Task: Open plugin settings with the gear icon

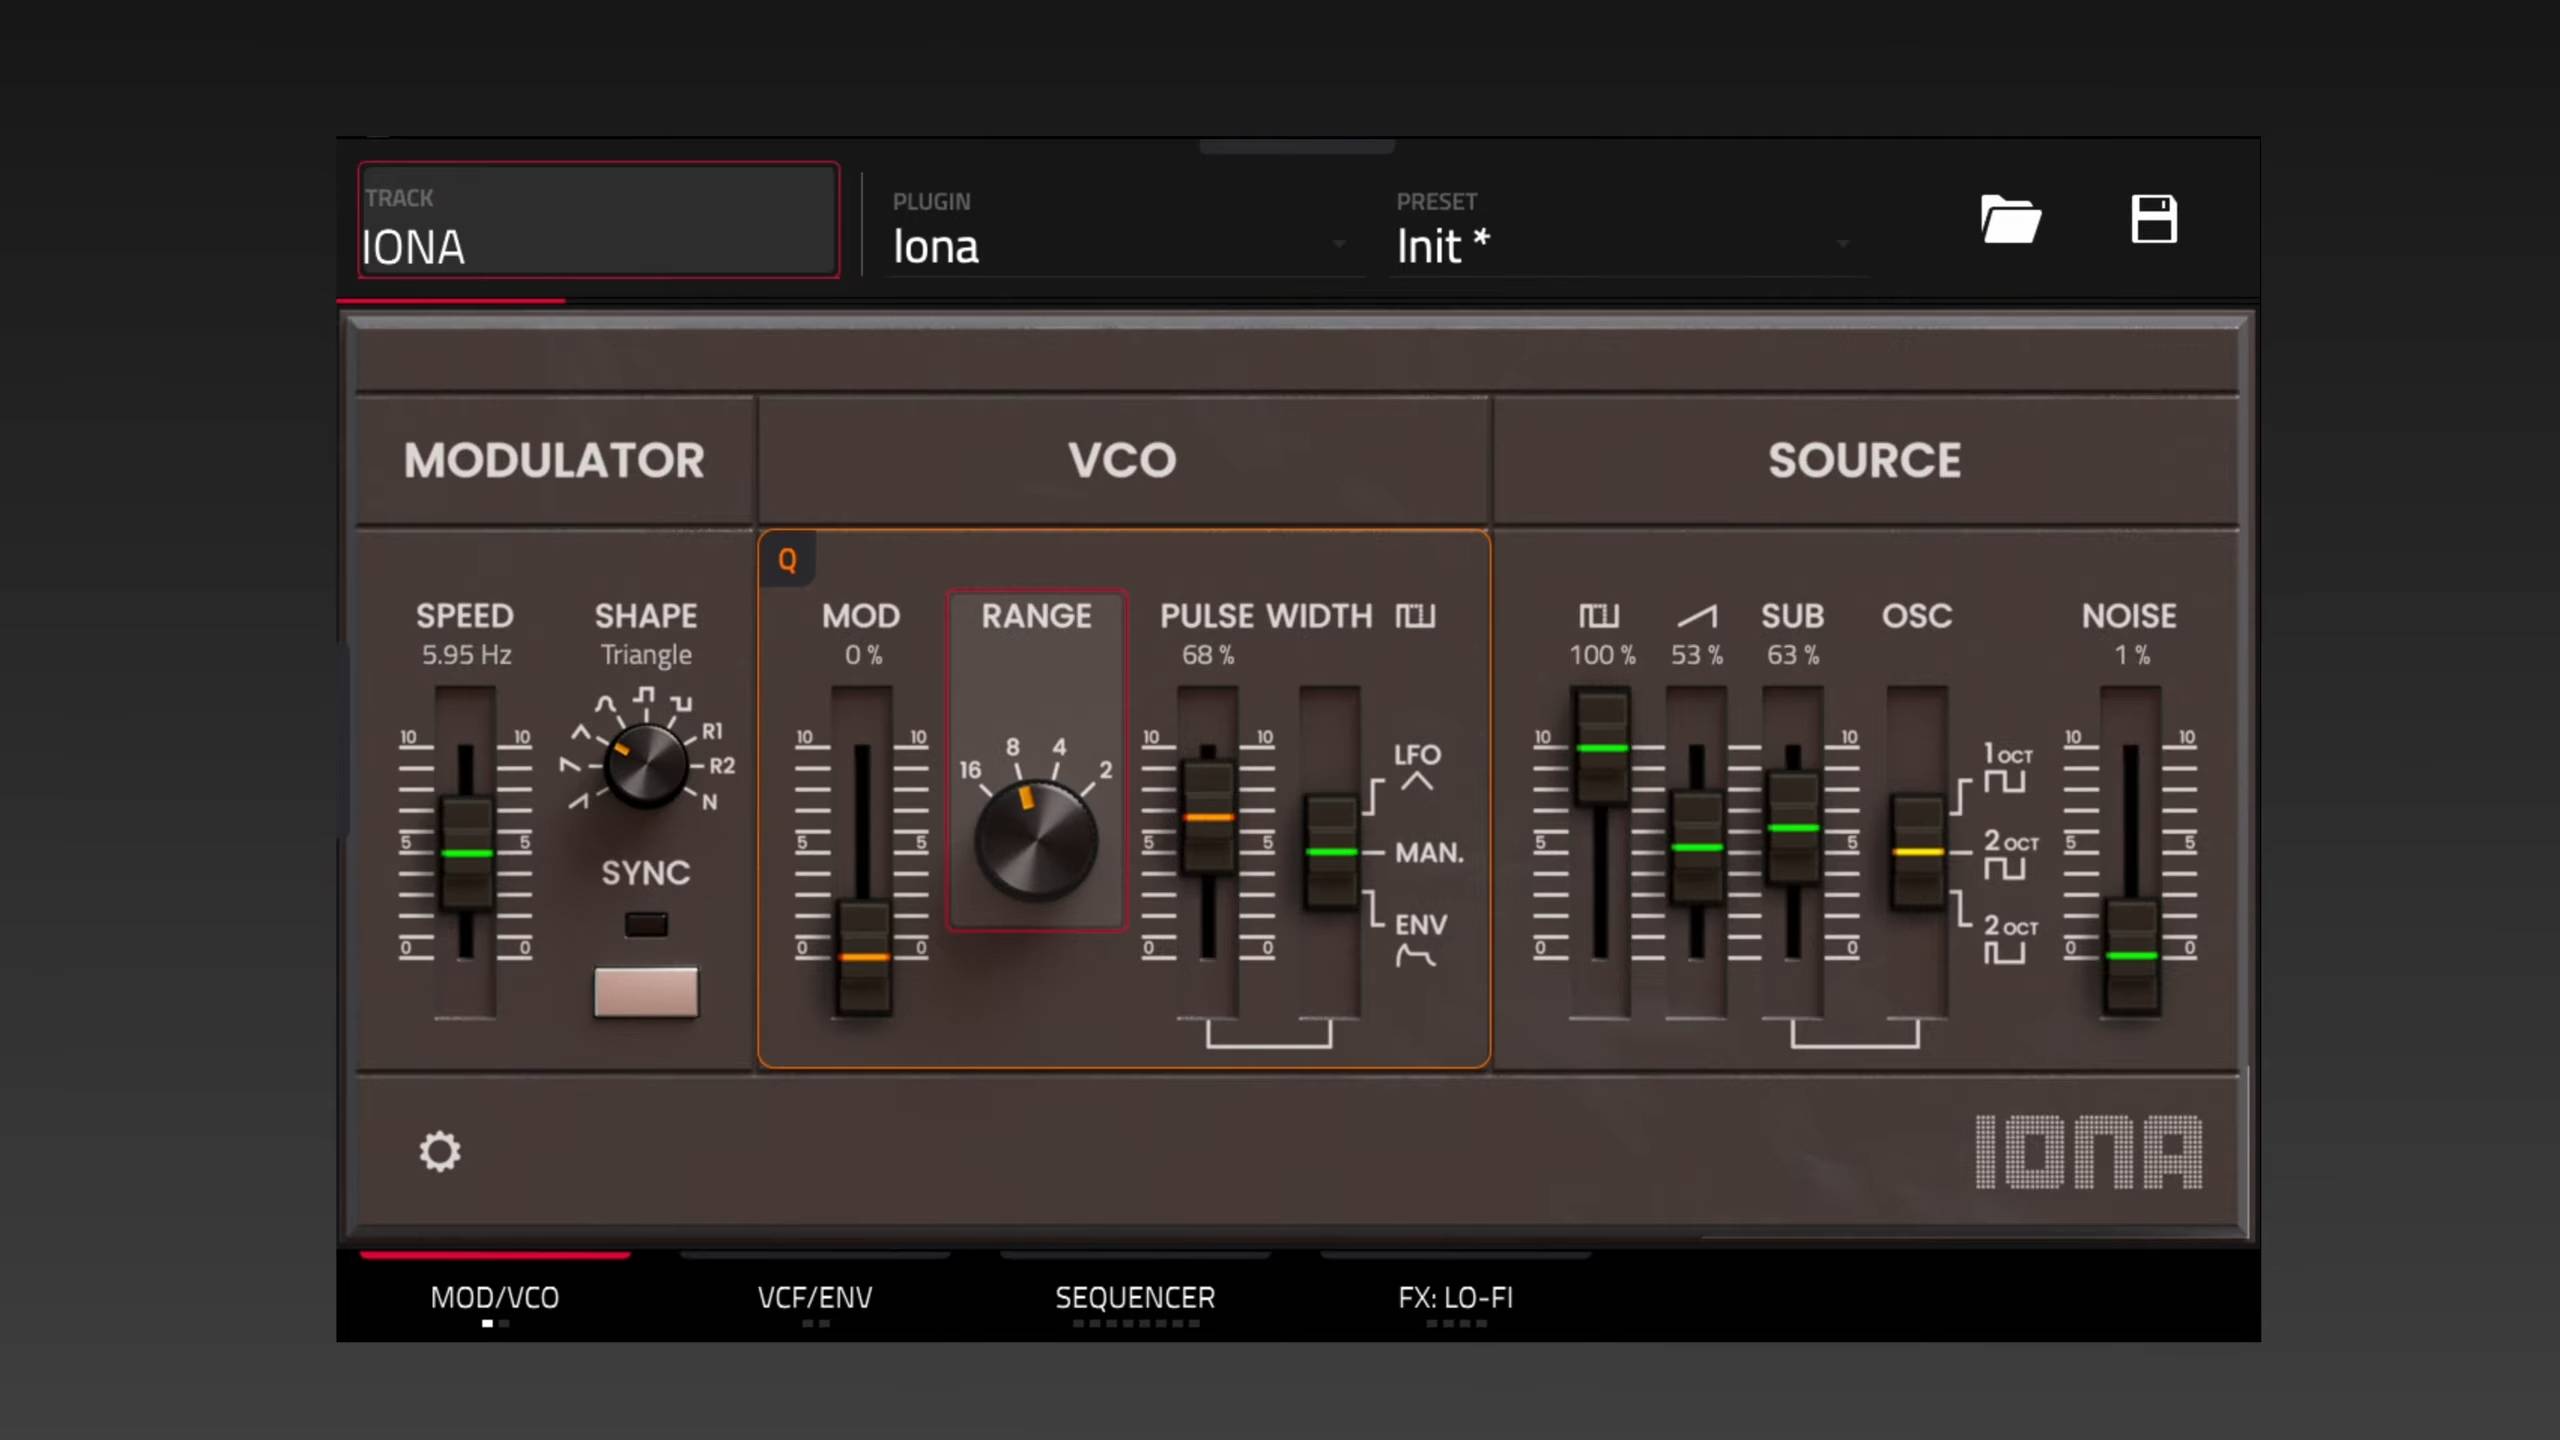Action: coord(440,1152)
